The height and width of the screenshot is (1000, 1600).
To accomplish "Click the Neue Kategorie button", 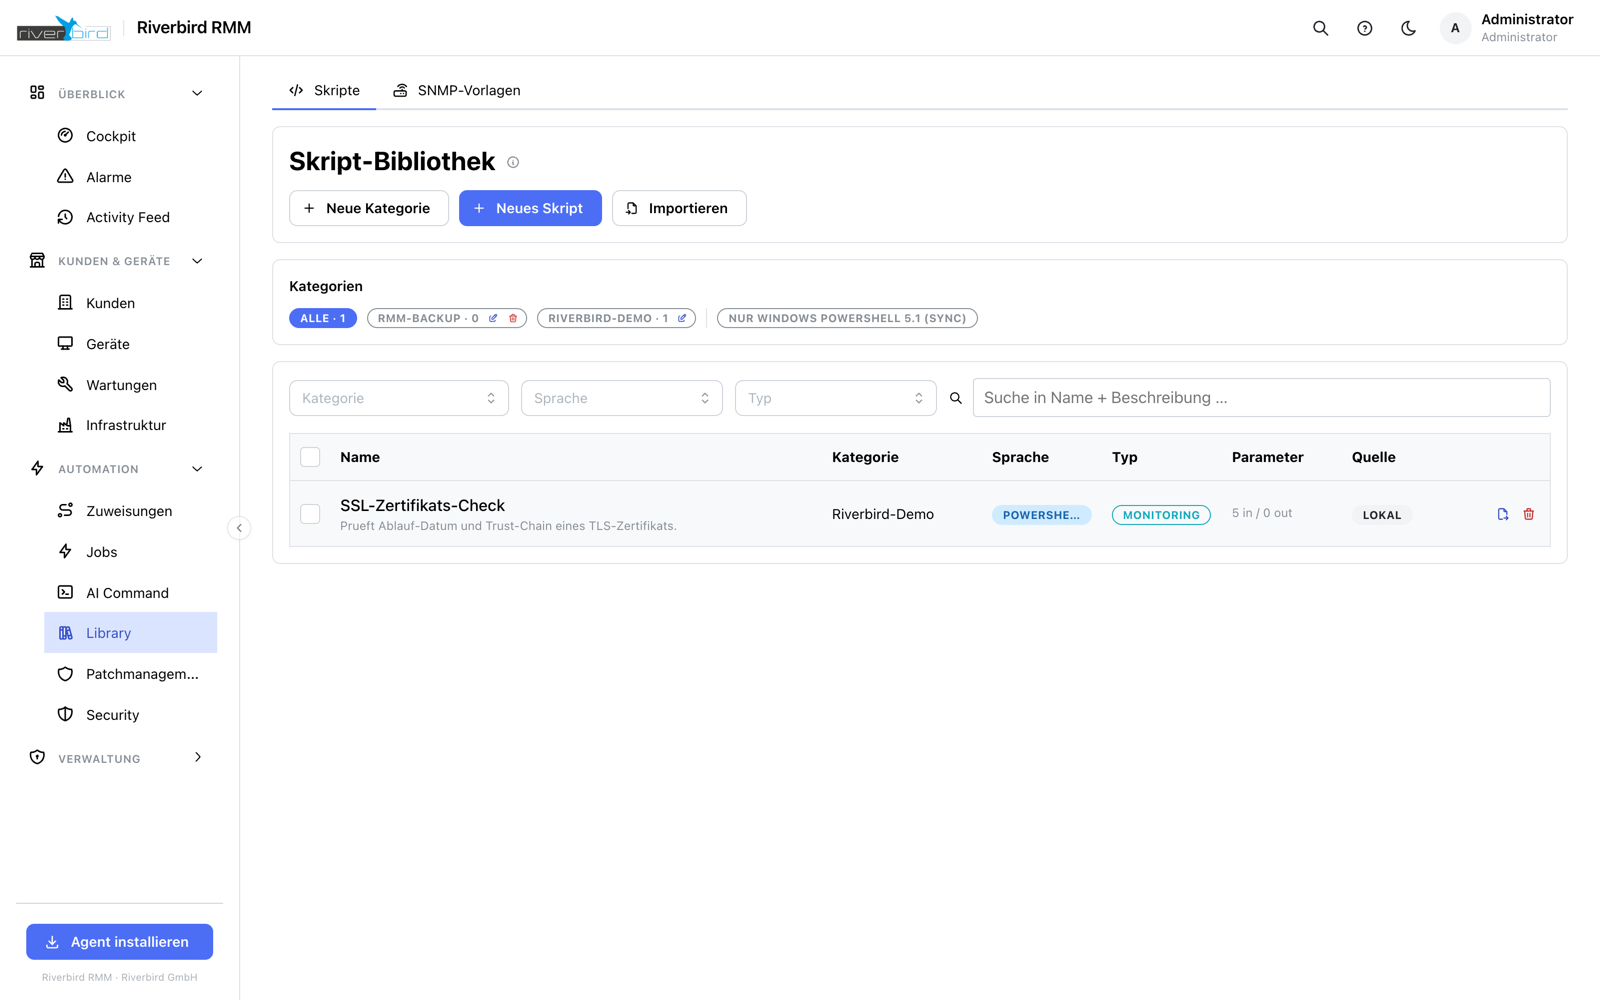I will (369, 208).
